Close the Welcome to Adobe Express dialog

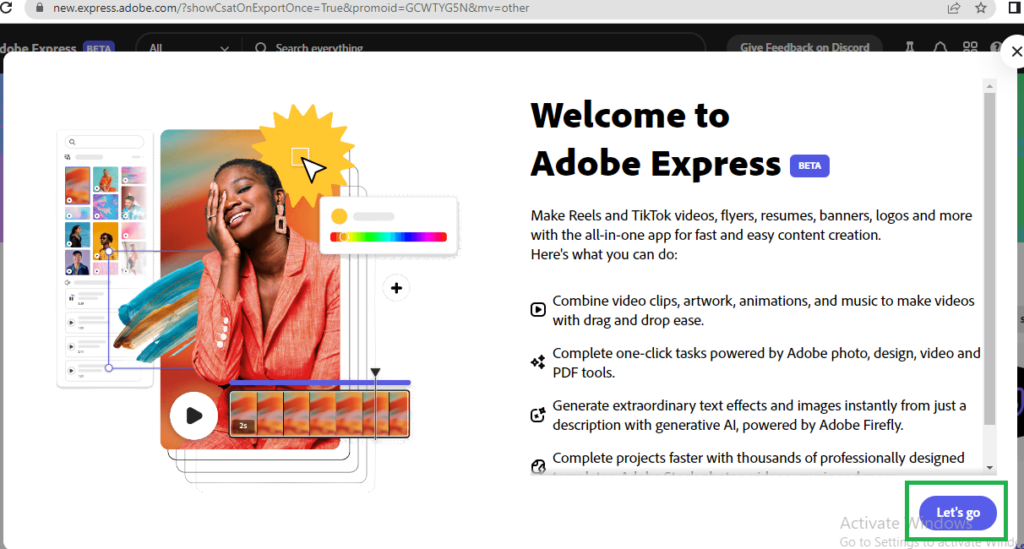(1016, 52)
